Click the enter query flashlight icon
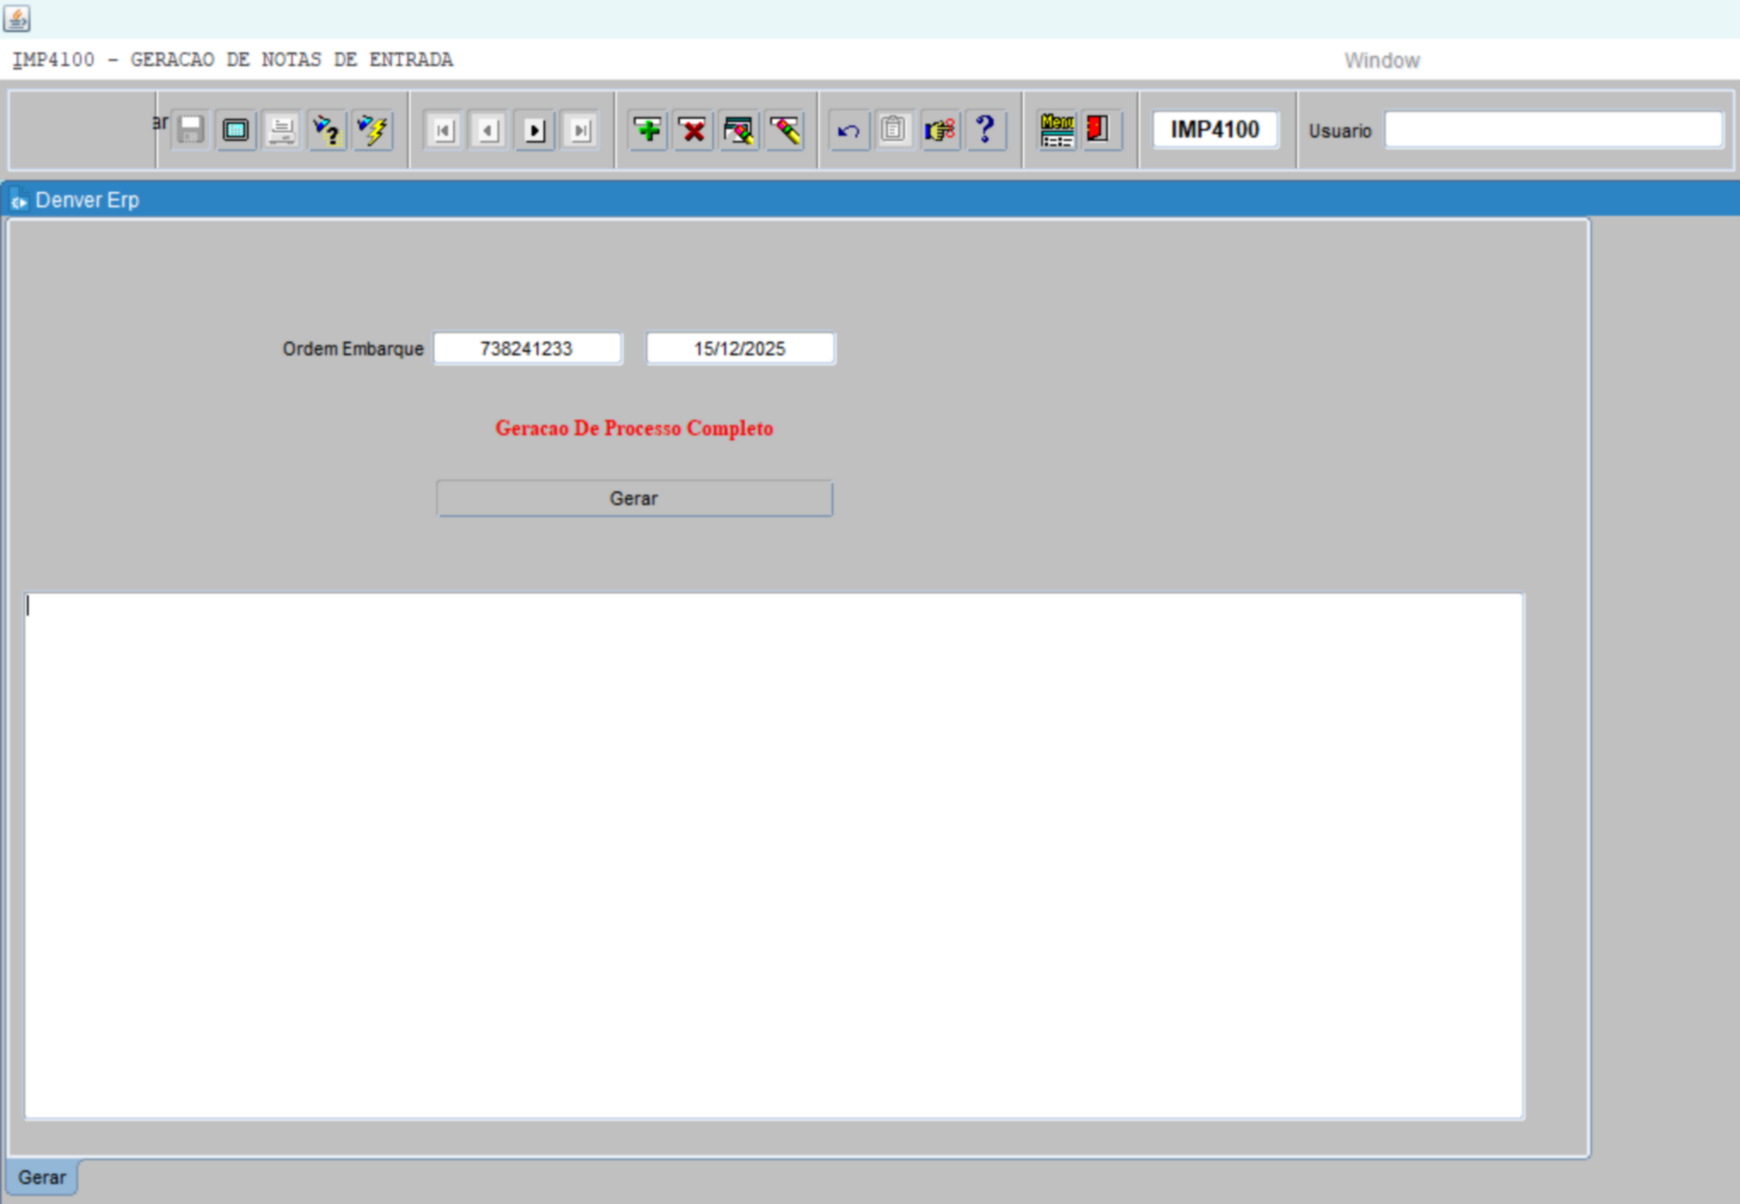 pyautogui.click(x=327, y=130)
